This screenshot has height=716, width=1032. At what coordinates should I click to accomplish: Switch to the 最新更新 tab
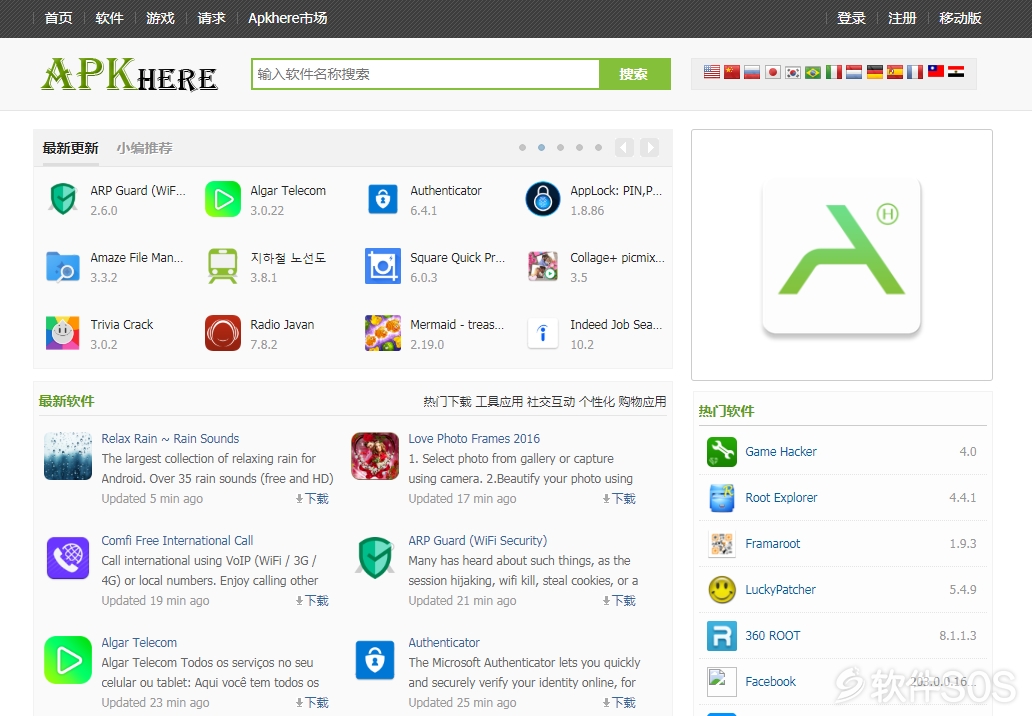pos(70,148)
